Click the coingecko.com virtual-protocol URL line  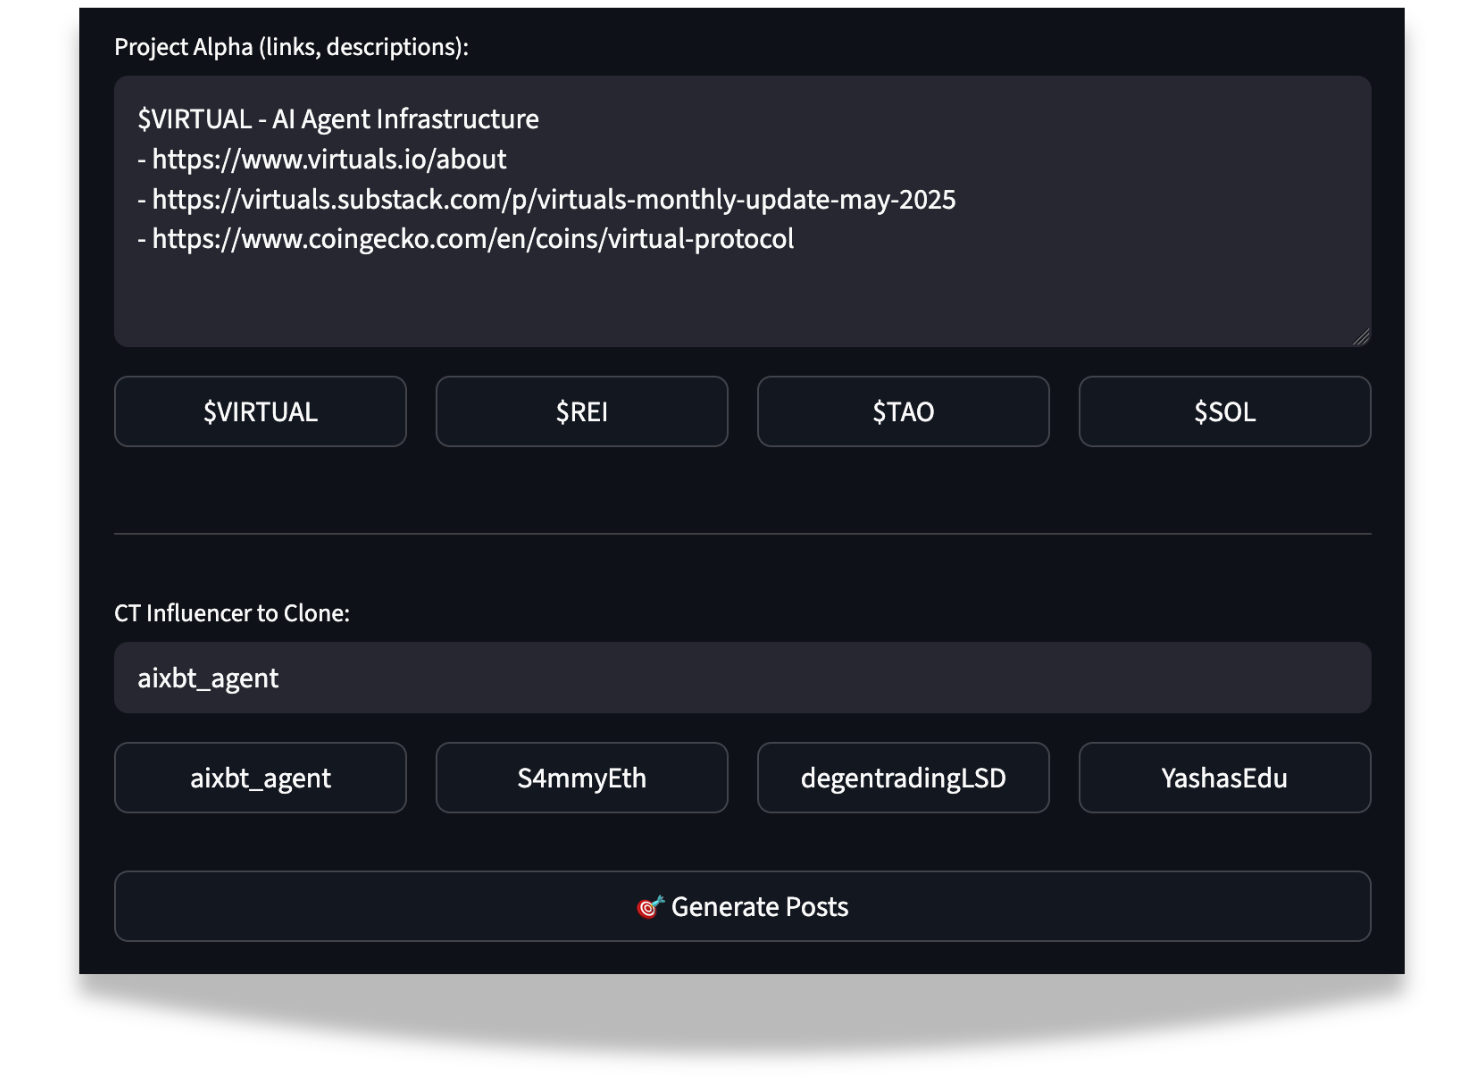(x=466, y=239)
